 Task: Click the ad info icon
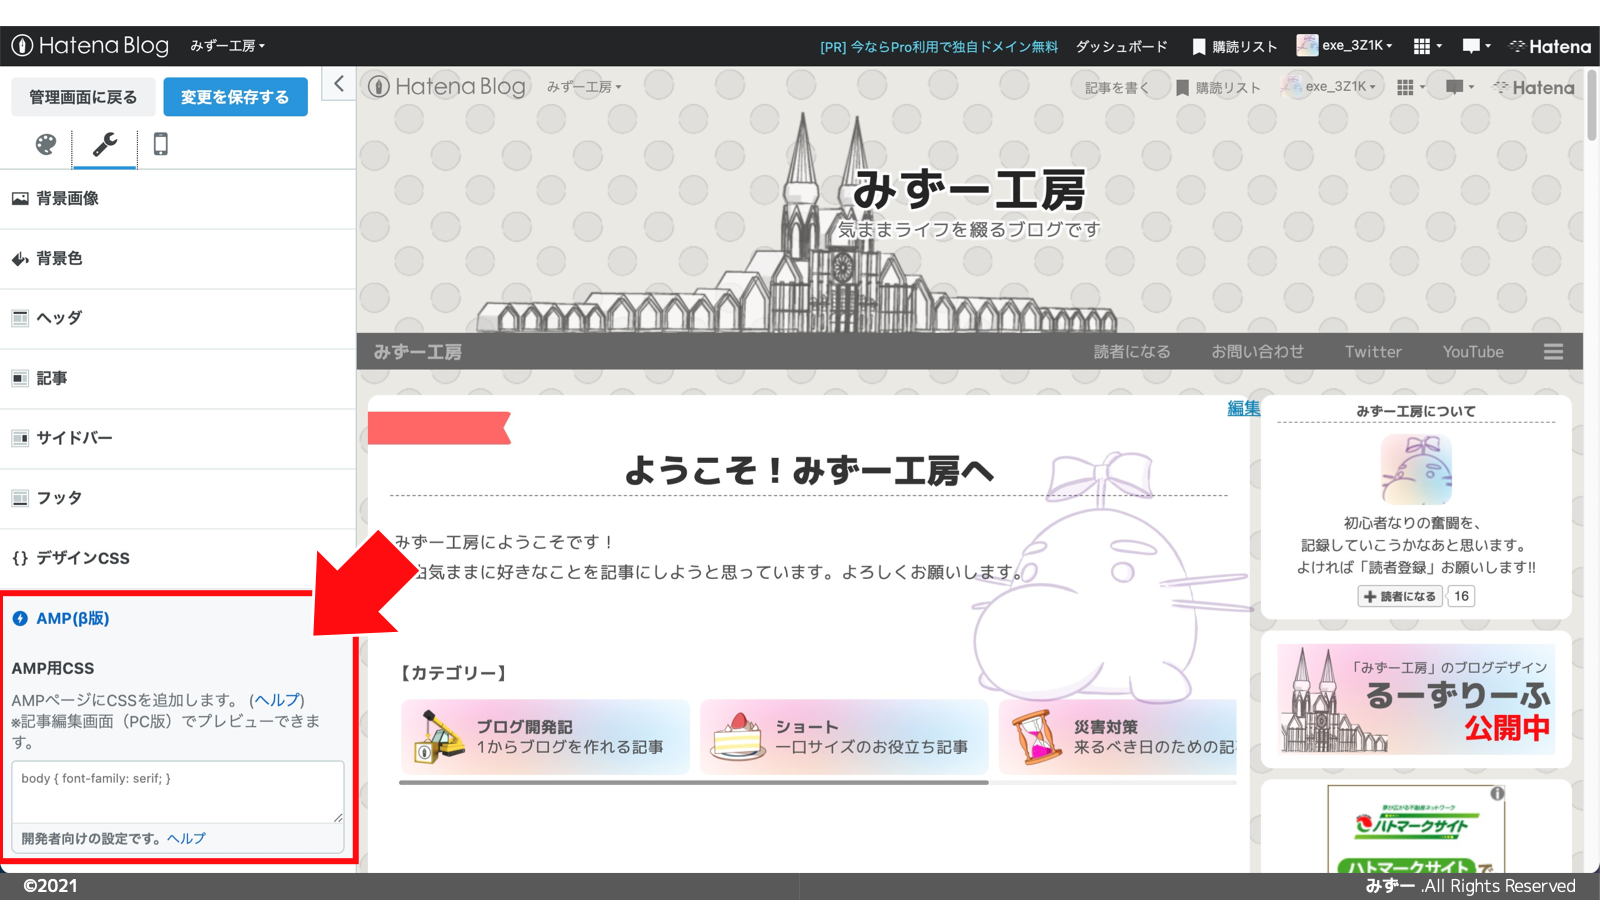(1497, 793)
